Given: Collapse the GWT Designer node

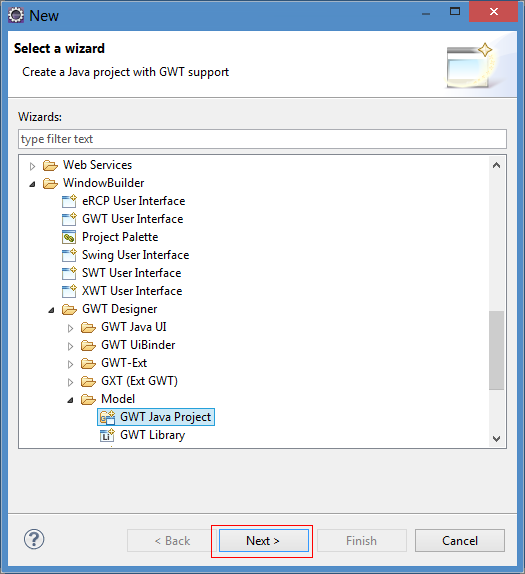Looking at the screenshot, I should coord(51,310).
